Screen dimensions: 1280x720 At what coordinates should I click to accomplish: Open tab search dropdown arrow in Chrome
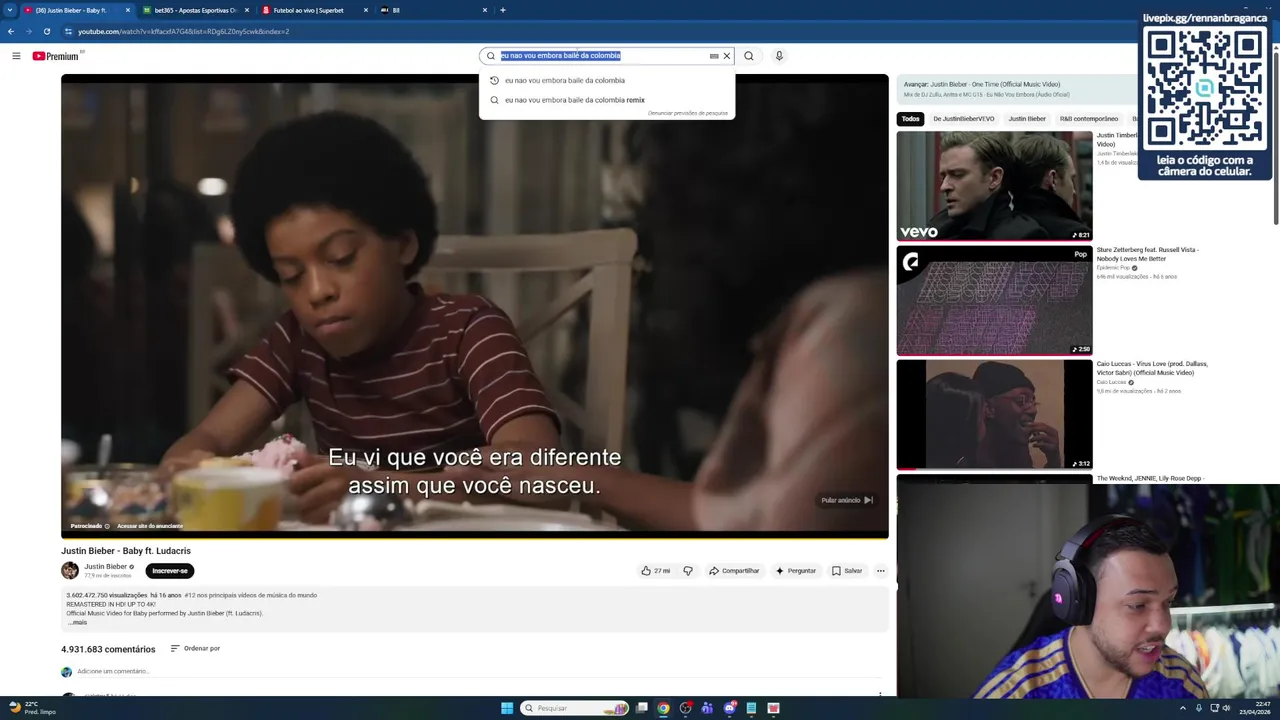[x=10, y=10]
